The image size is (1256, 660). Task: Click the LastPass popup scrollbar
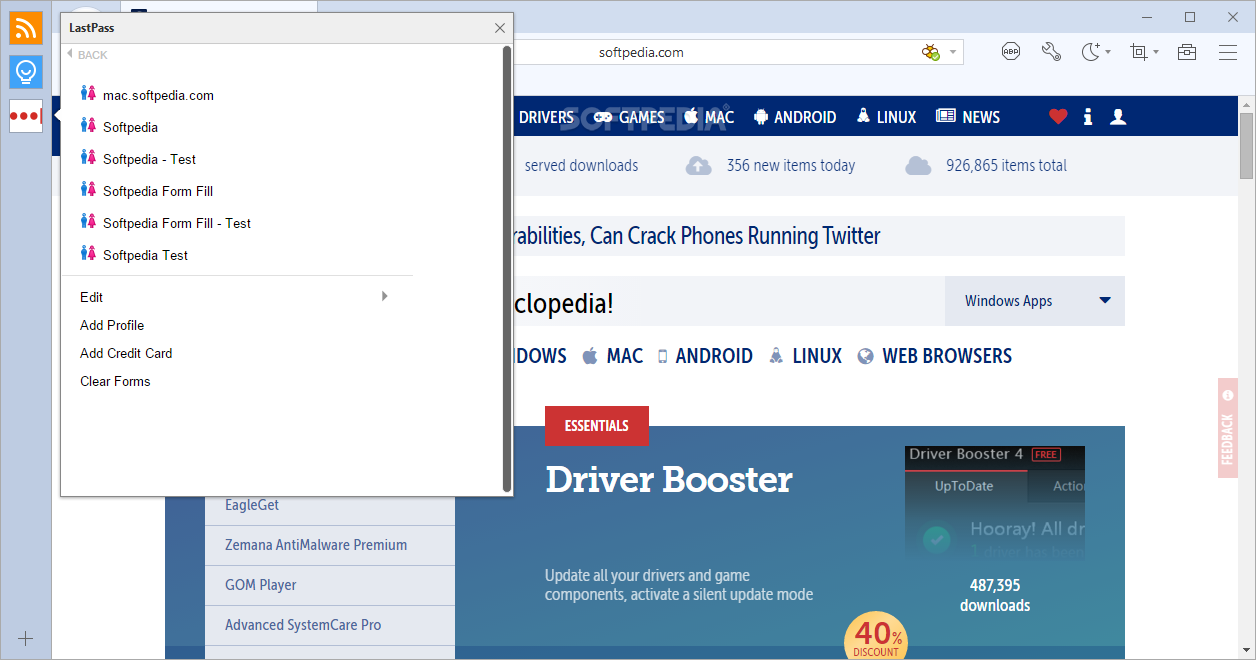coord(507,268)
